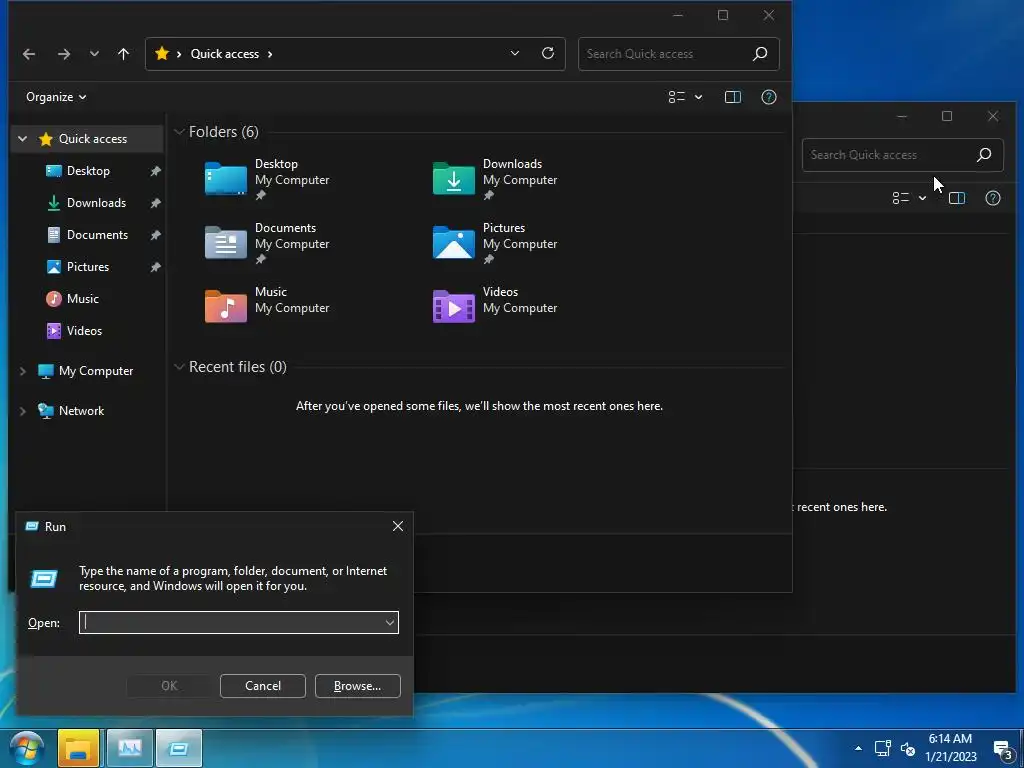This screenshot has width=1024, height=768.
Task: Collapse the Quick access tree node
Action: 22,138
